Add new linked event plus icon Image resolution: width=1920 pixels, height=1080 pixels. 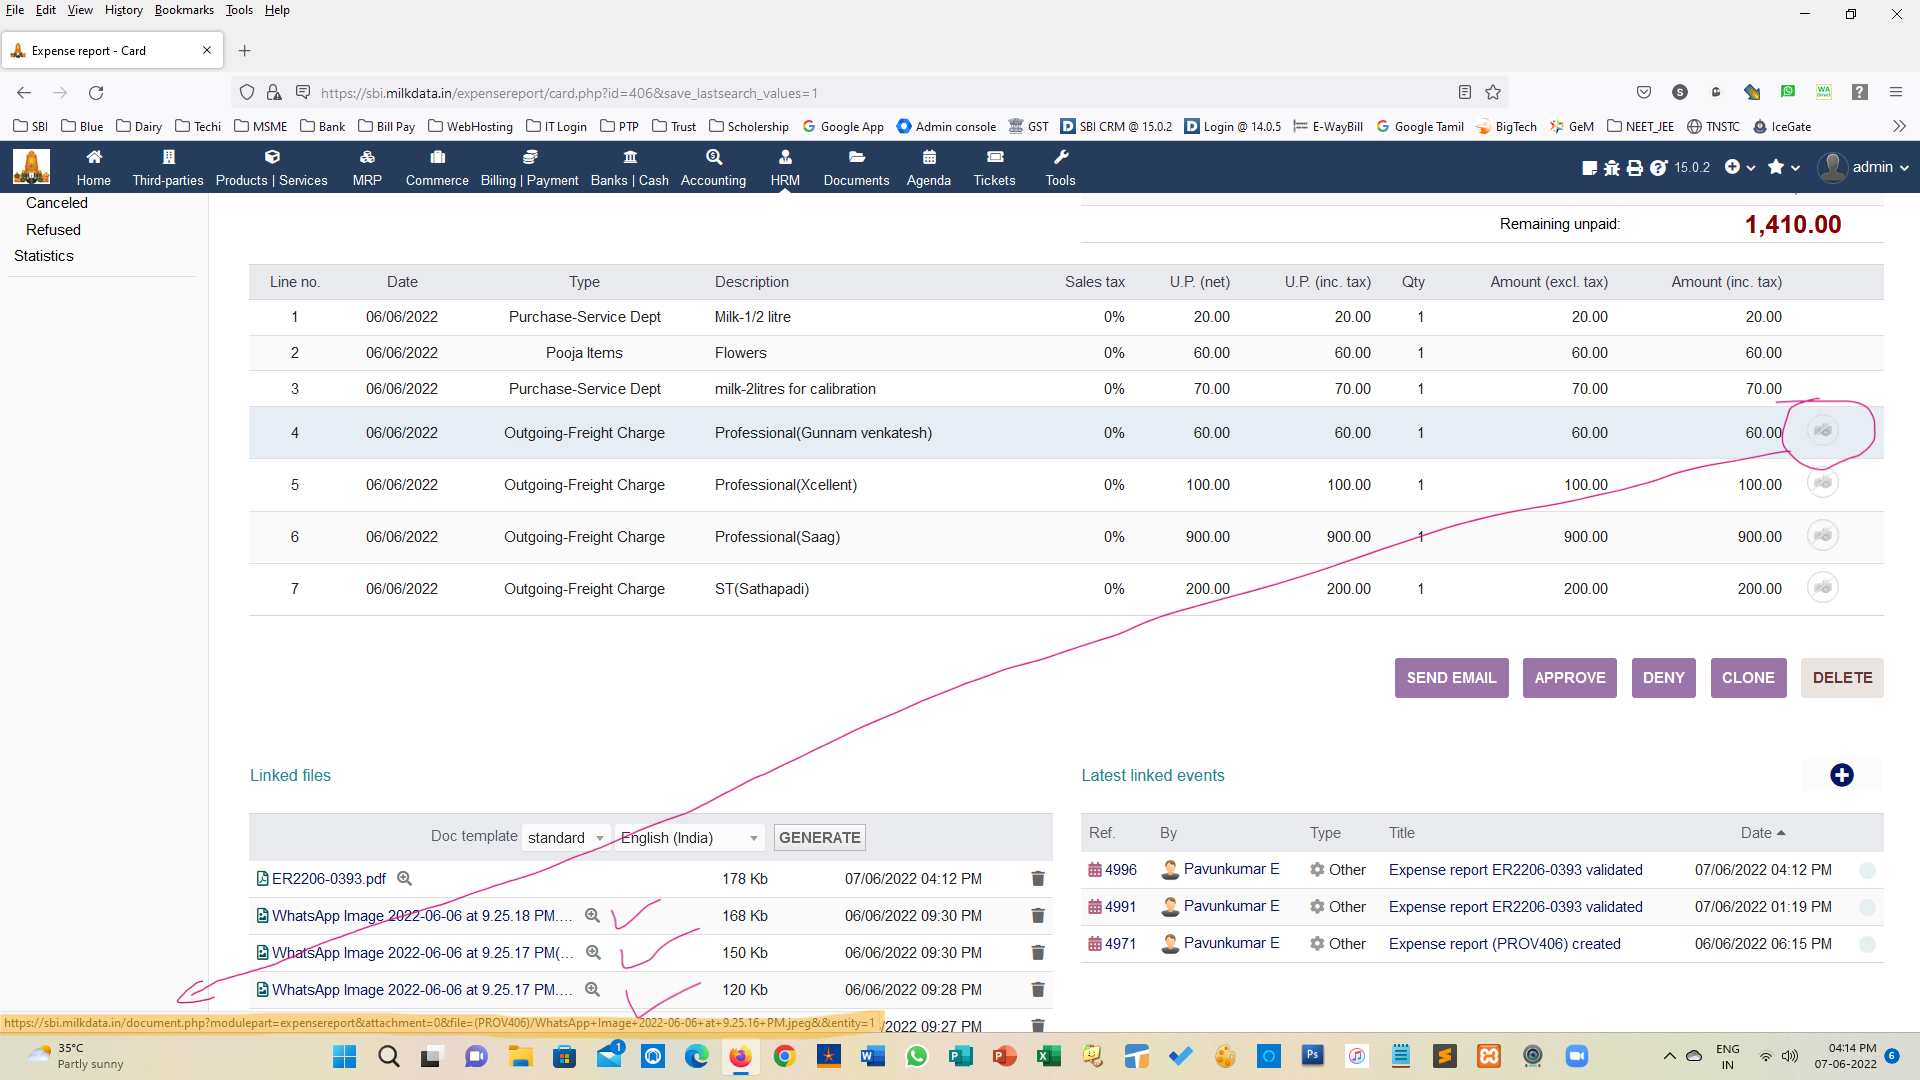(x=1841, y=775)
